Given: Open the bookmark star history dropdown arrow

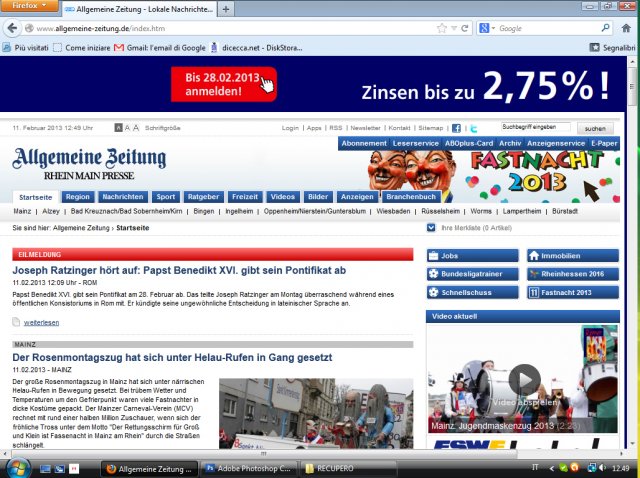Looking at the screenshot, I should [453, 29].
